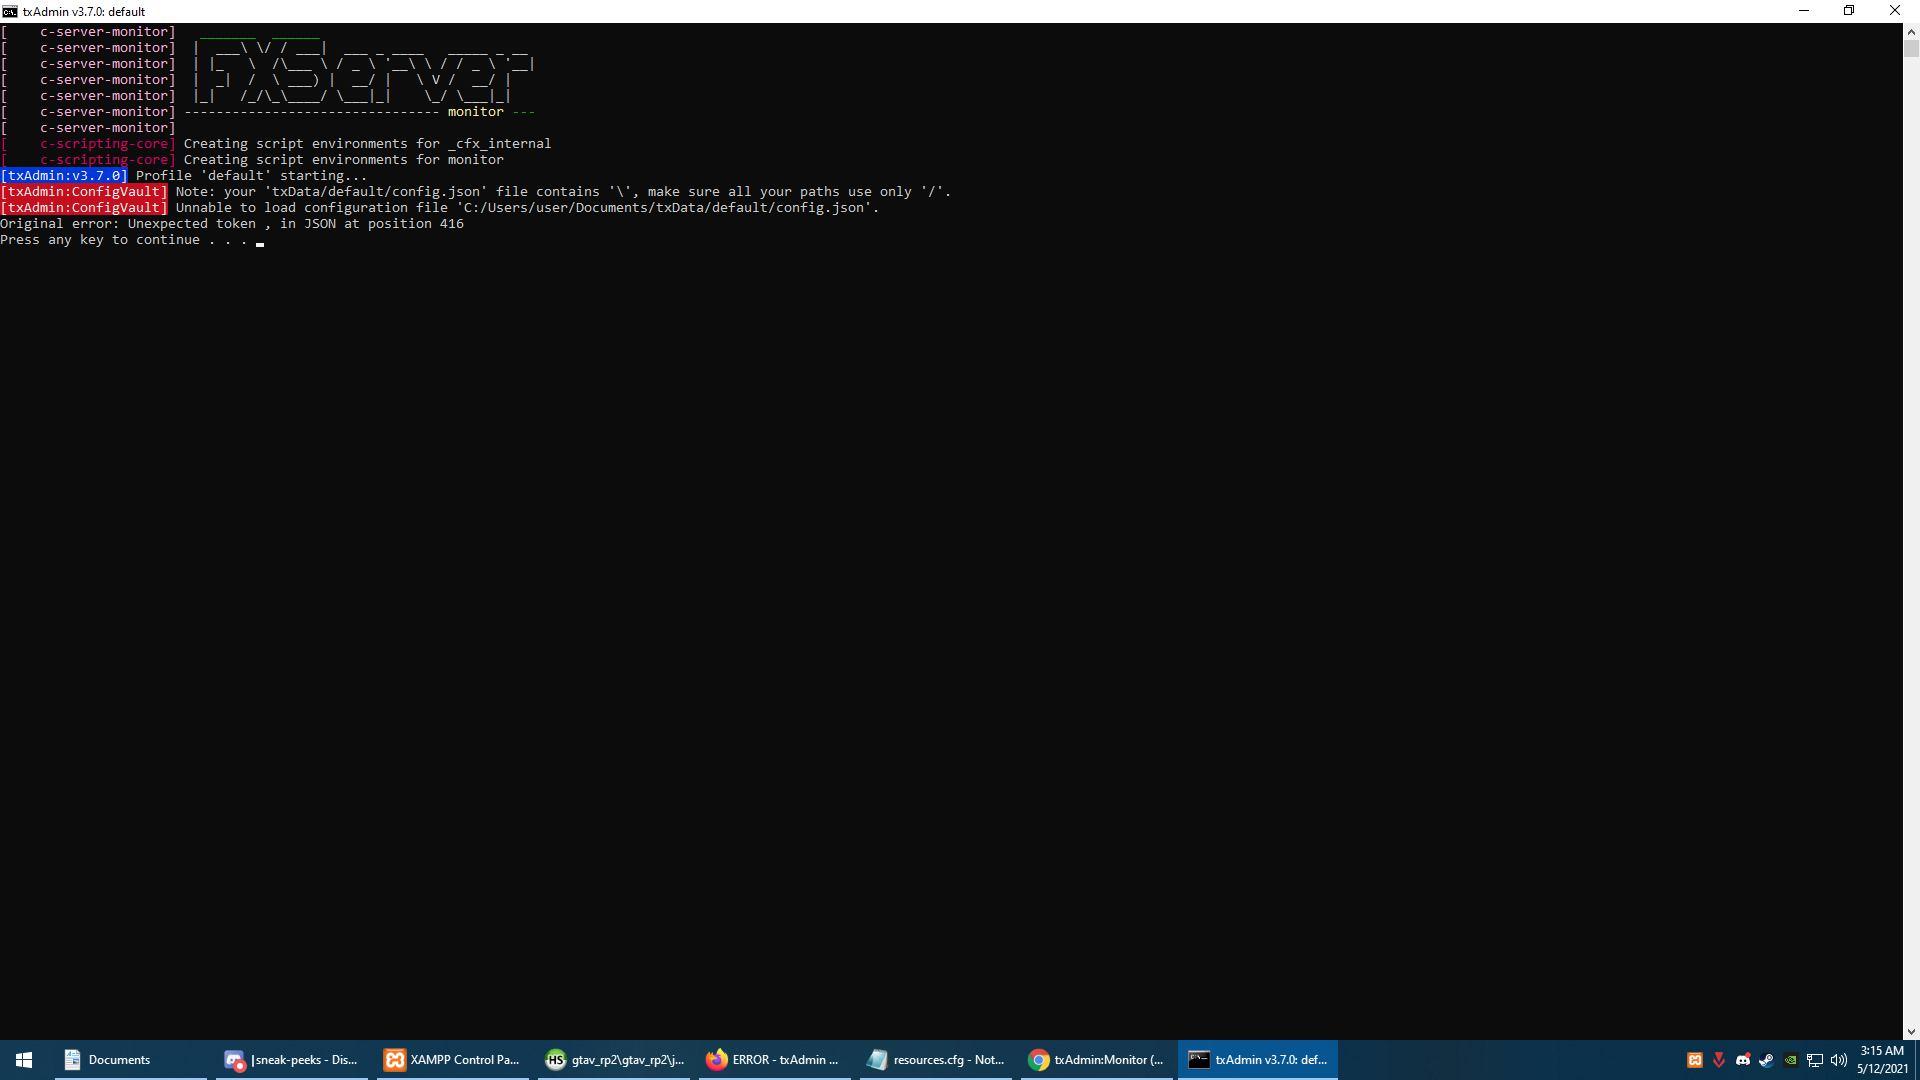Image resolution: width=1920 pixels, height=1080 pixels.
Task: Open the gtav_rp2 HeidiSQL taskbar item
Action: [x=613, y=1060]
